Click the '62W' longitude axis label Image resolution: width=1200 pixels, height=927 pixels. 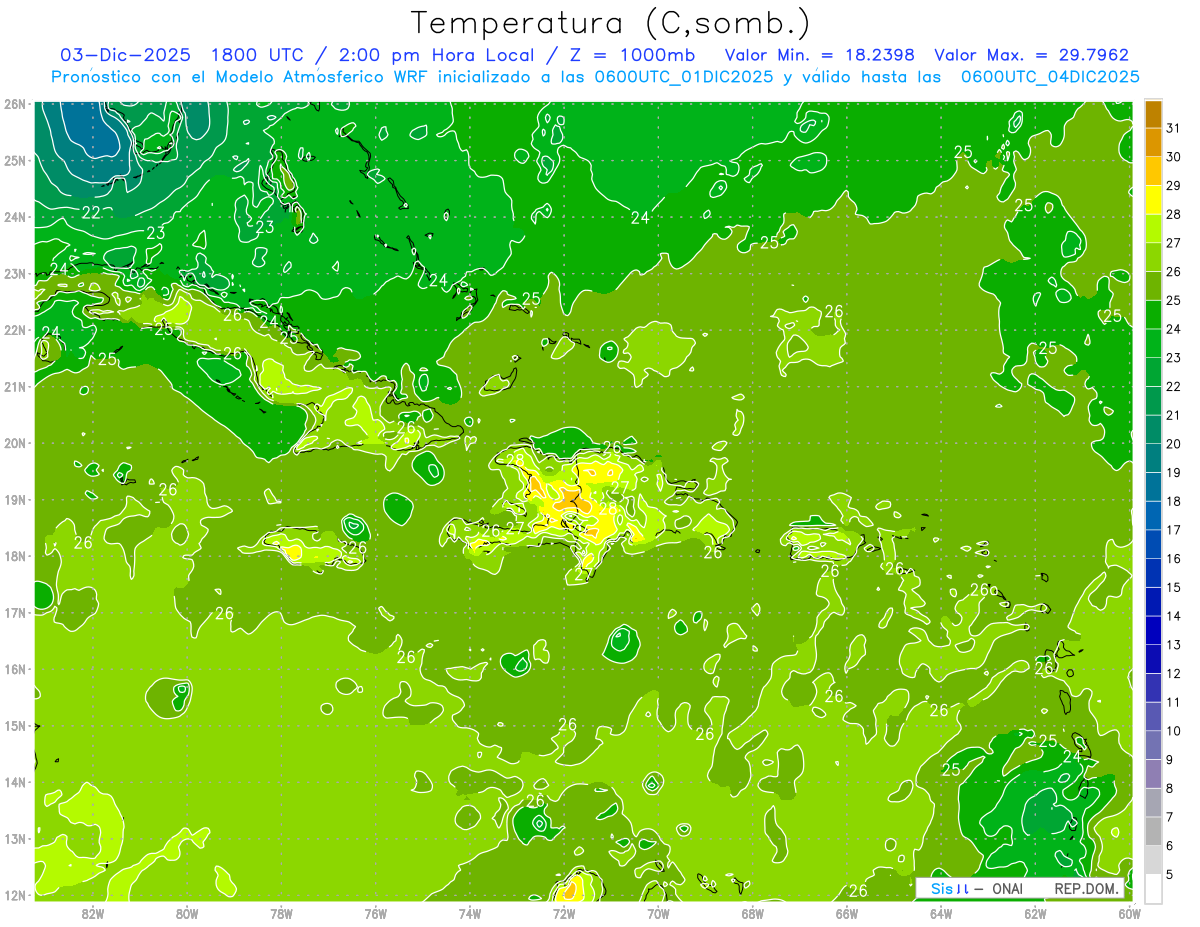click(x=1035, y=913)
